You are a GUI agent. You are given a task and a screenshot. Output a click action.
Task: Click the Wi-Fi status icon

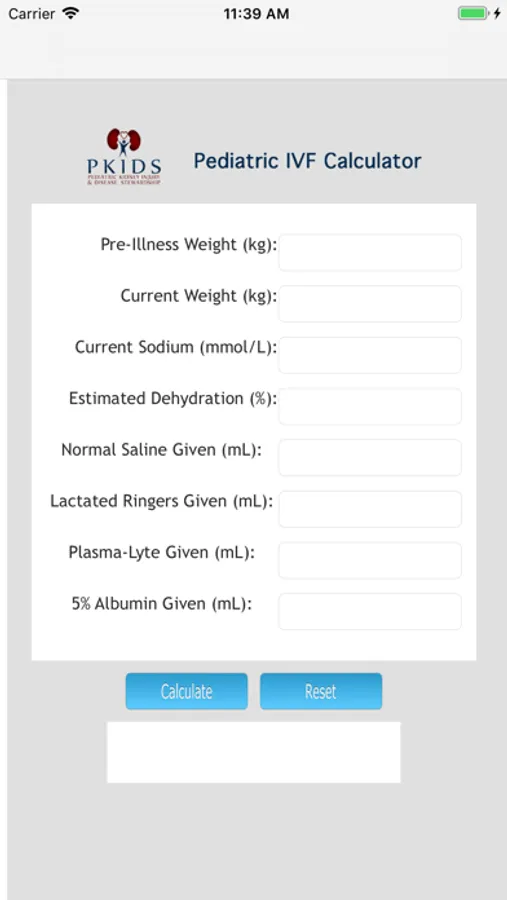(71, 13)
